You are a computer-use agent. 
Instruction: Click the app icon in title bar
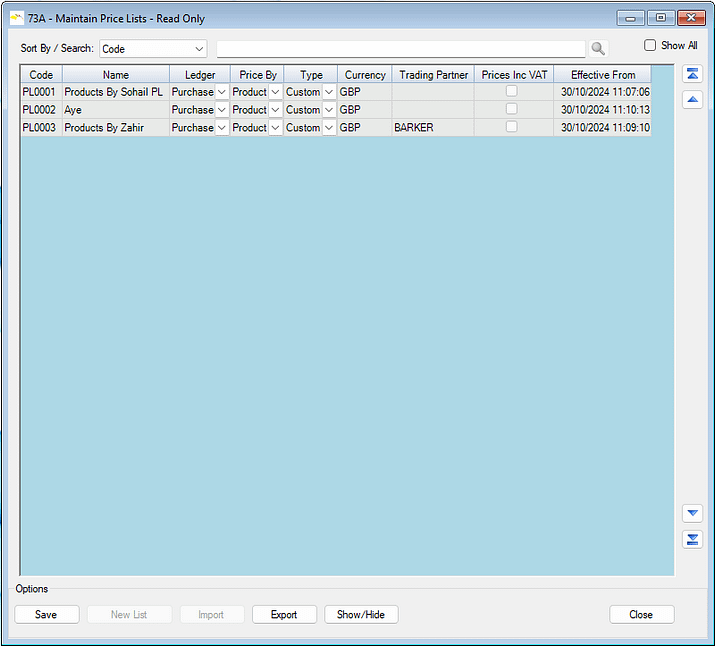[x=16, y=17]
